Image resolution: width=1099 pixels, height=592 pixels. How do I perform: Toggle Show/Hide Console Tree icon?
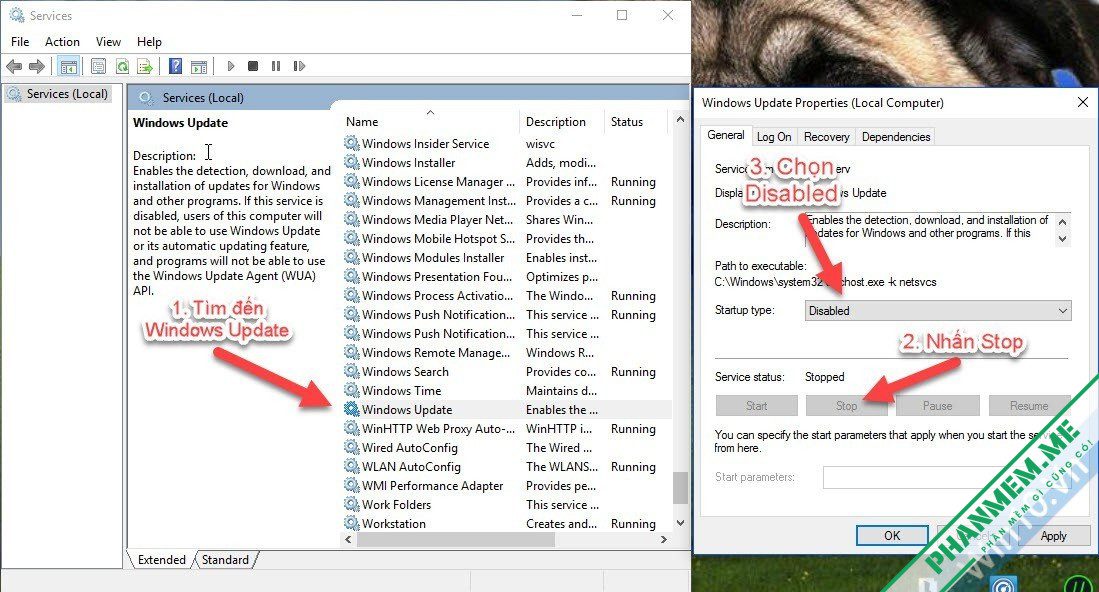tap(68, 67)
